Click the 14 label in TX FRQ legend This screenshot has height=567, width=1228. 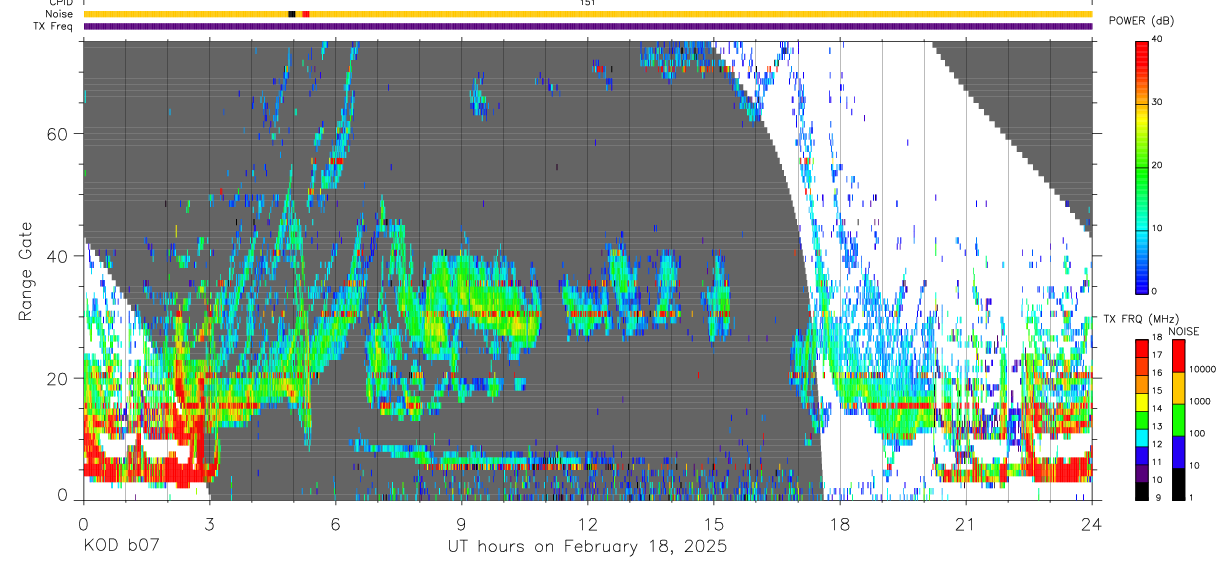[1158, 408]
